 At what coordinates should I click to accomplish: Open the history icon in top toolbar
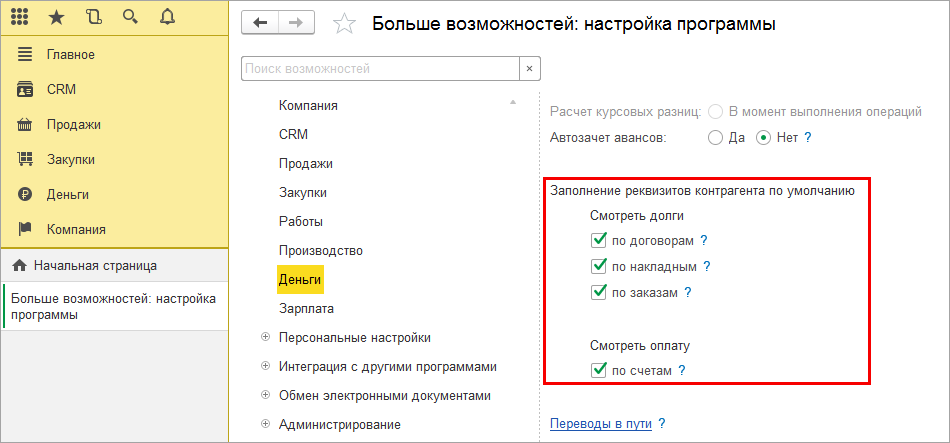[x=94, y=17]
